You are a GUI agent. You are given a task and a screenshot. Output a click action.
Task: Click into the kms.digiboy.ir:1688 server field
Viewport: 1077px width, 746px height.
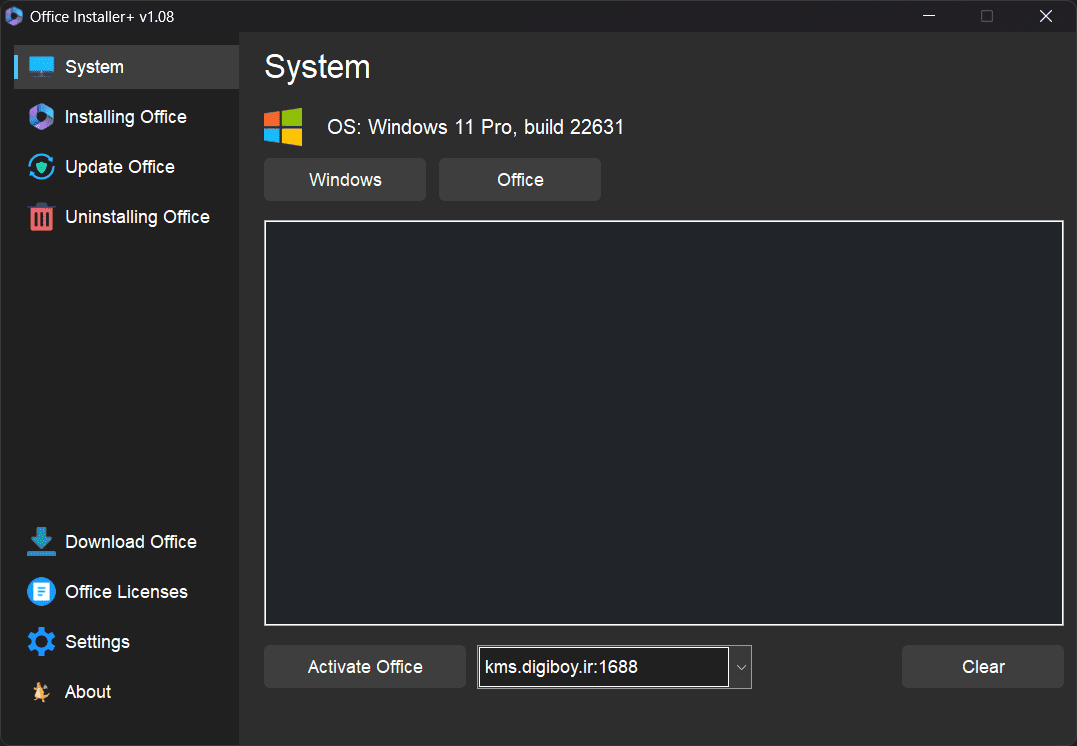603,667
